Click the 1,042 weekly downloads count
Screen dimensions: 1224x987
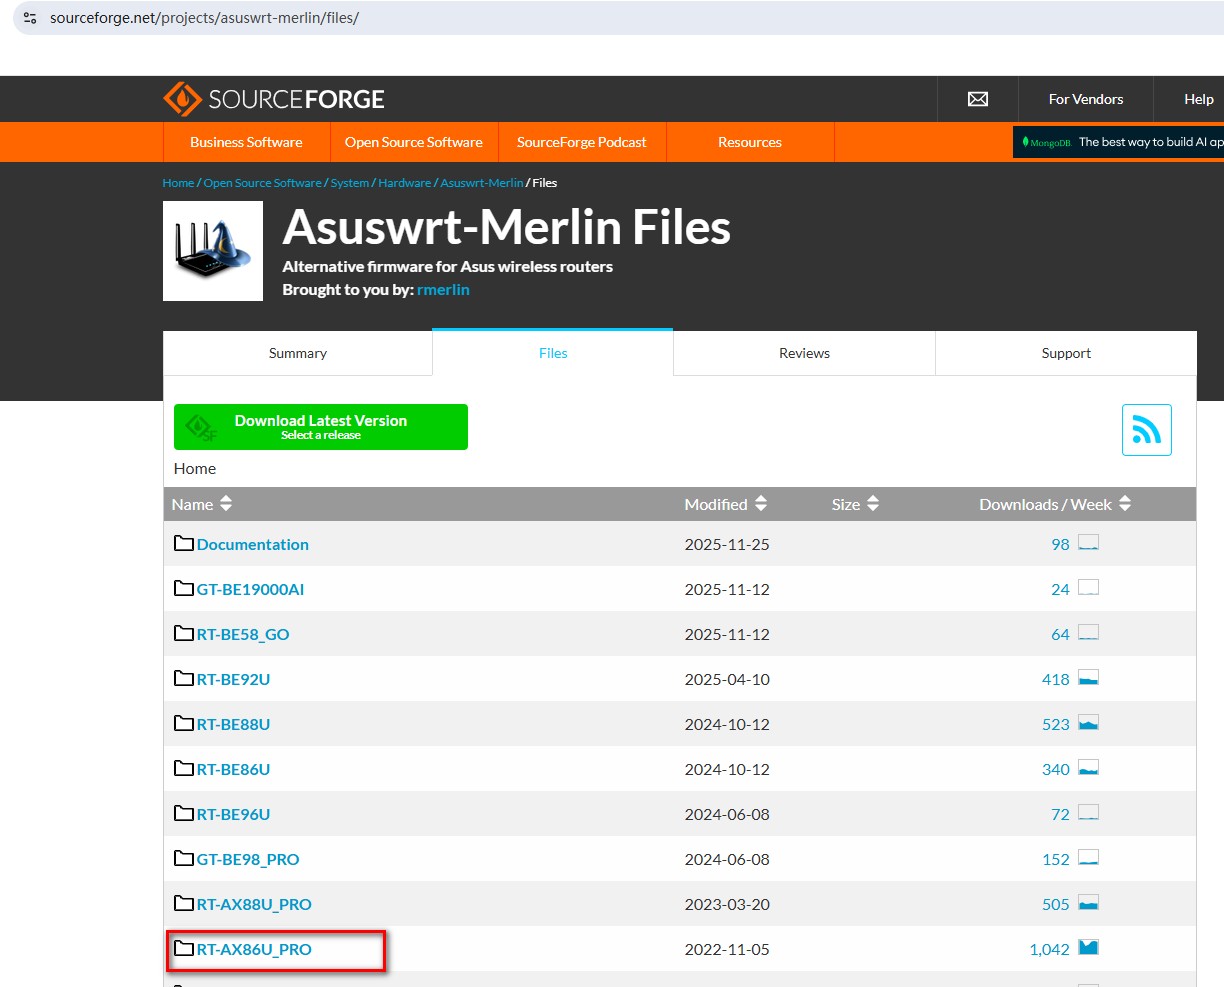pos(1049,949)
